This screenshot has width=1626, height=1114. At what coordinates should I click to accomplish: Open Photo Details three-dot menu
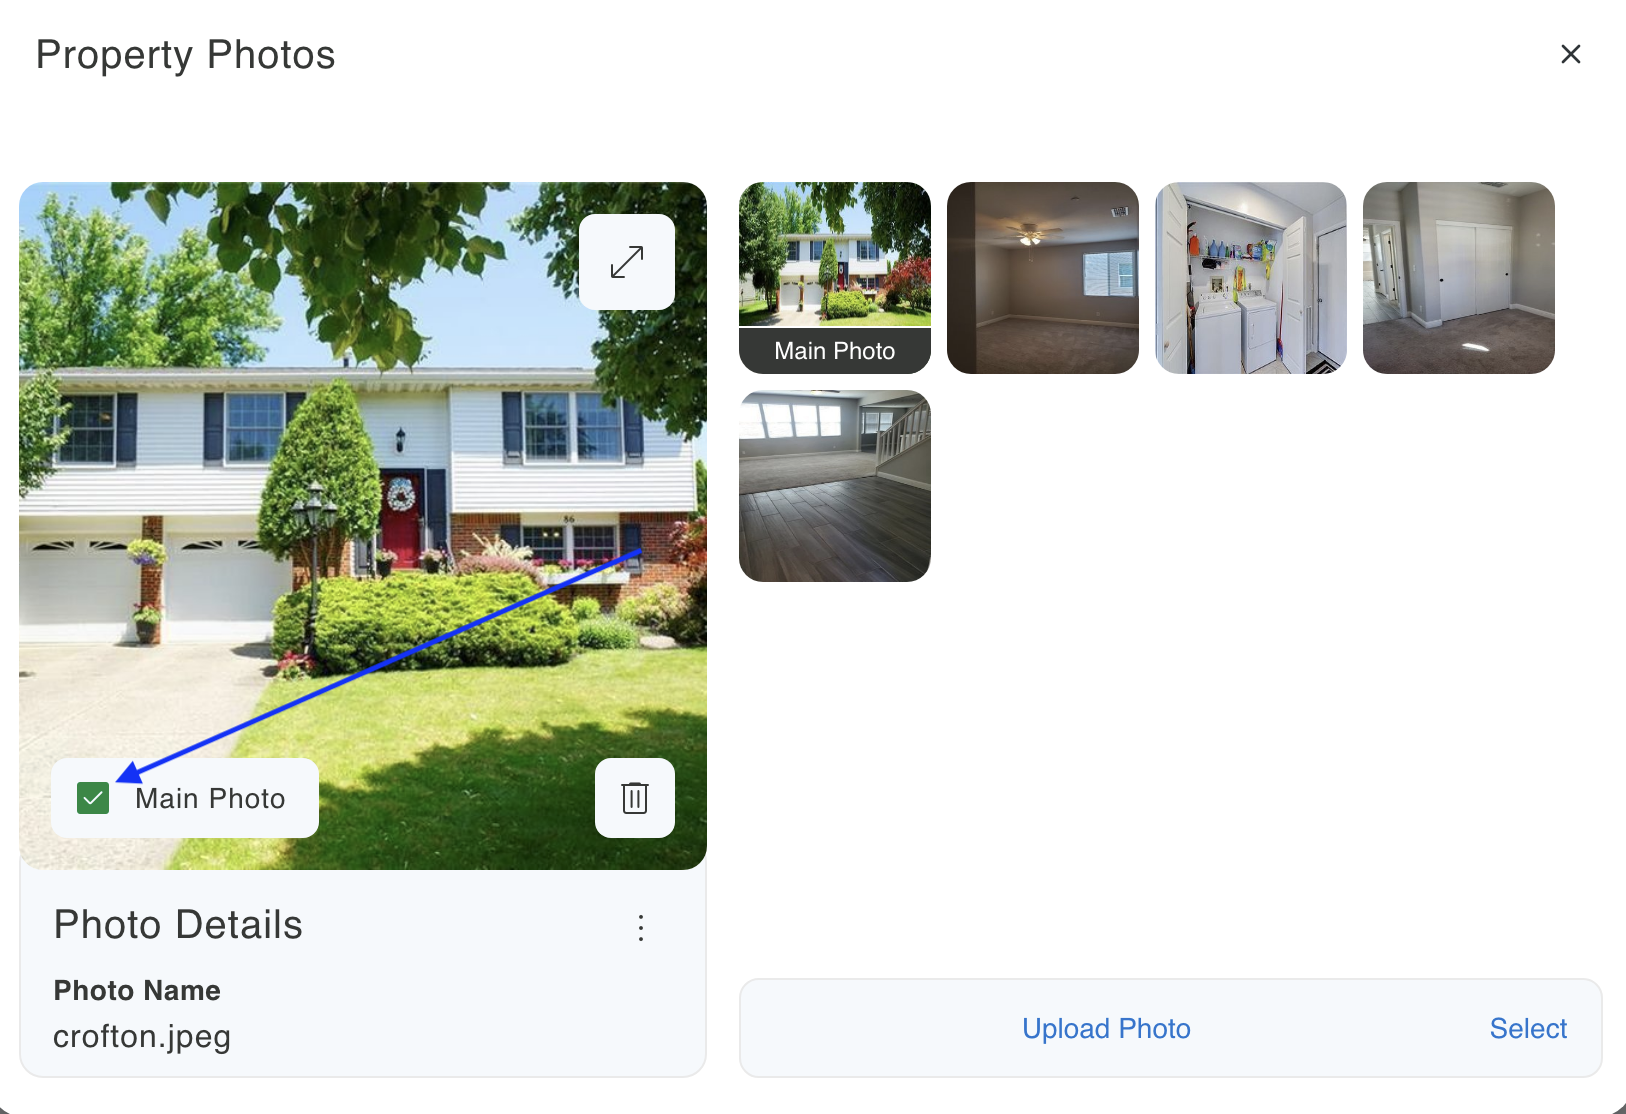[641, 927]
